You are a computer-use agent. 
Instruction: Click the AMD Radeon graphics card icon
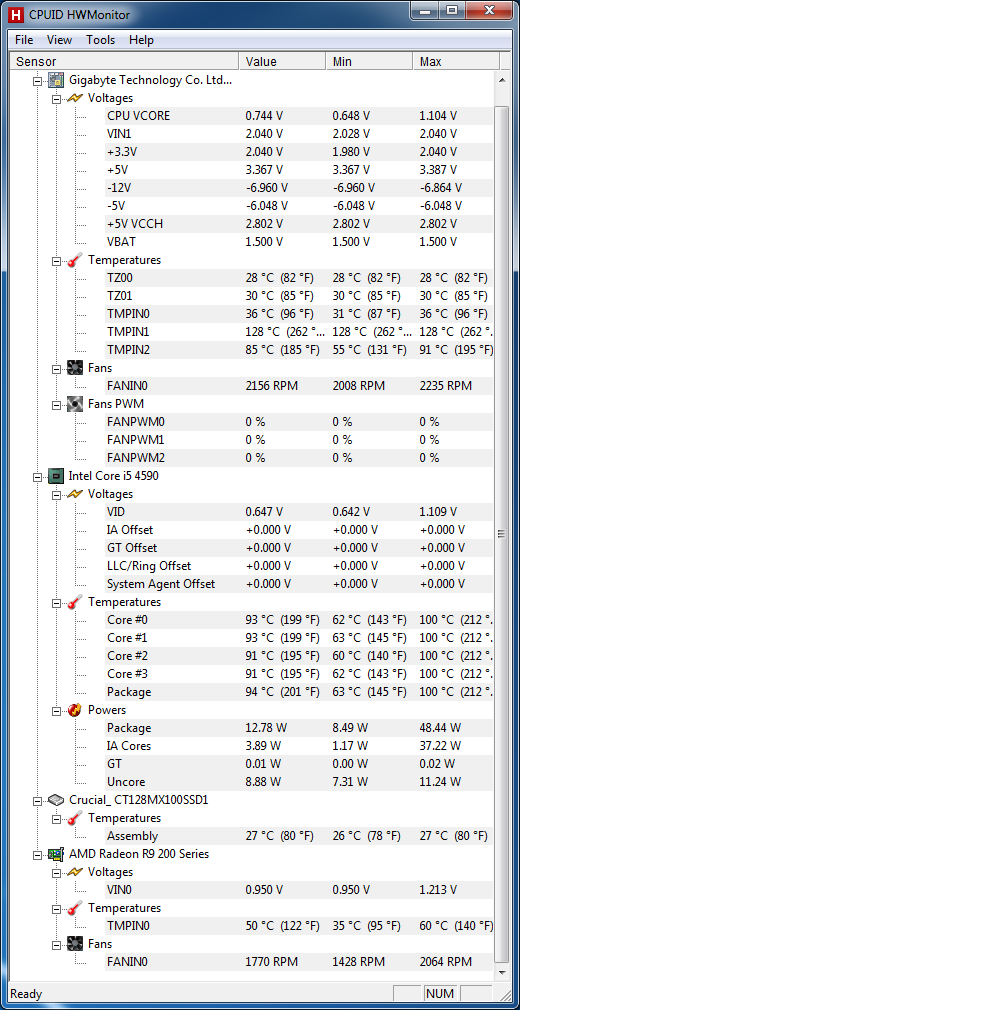(56, 854)
